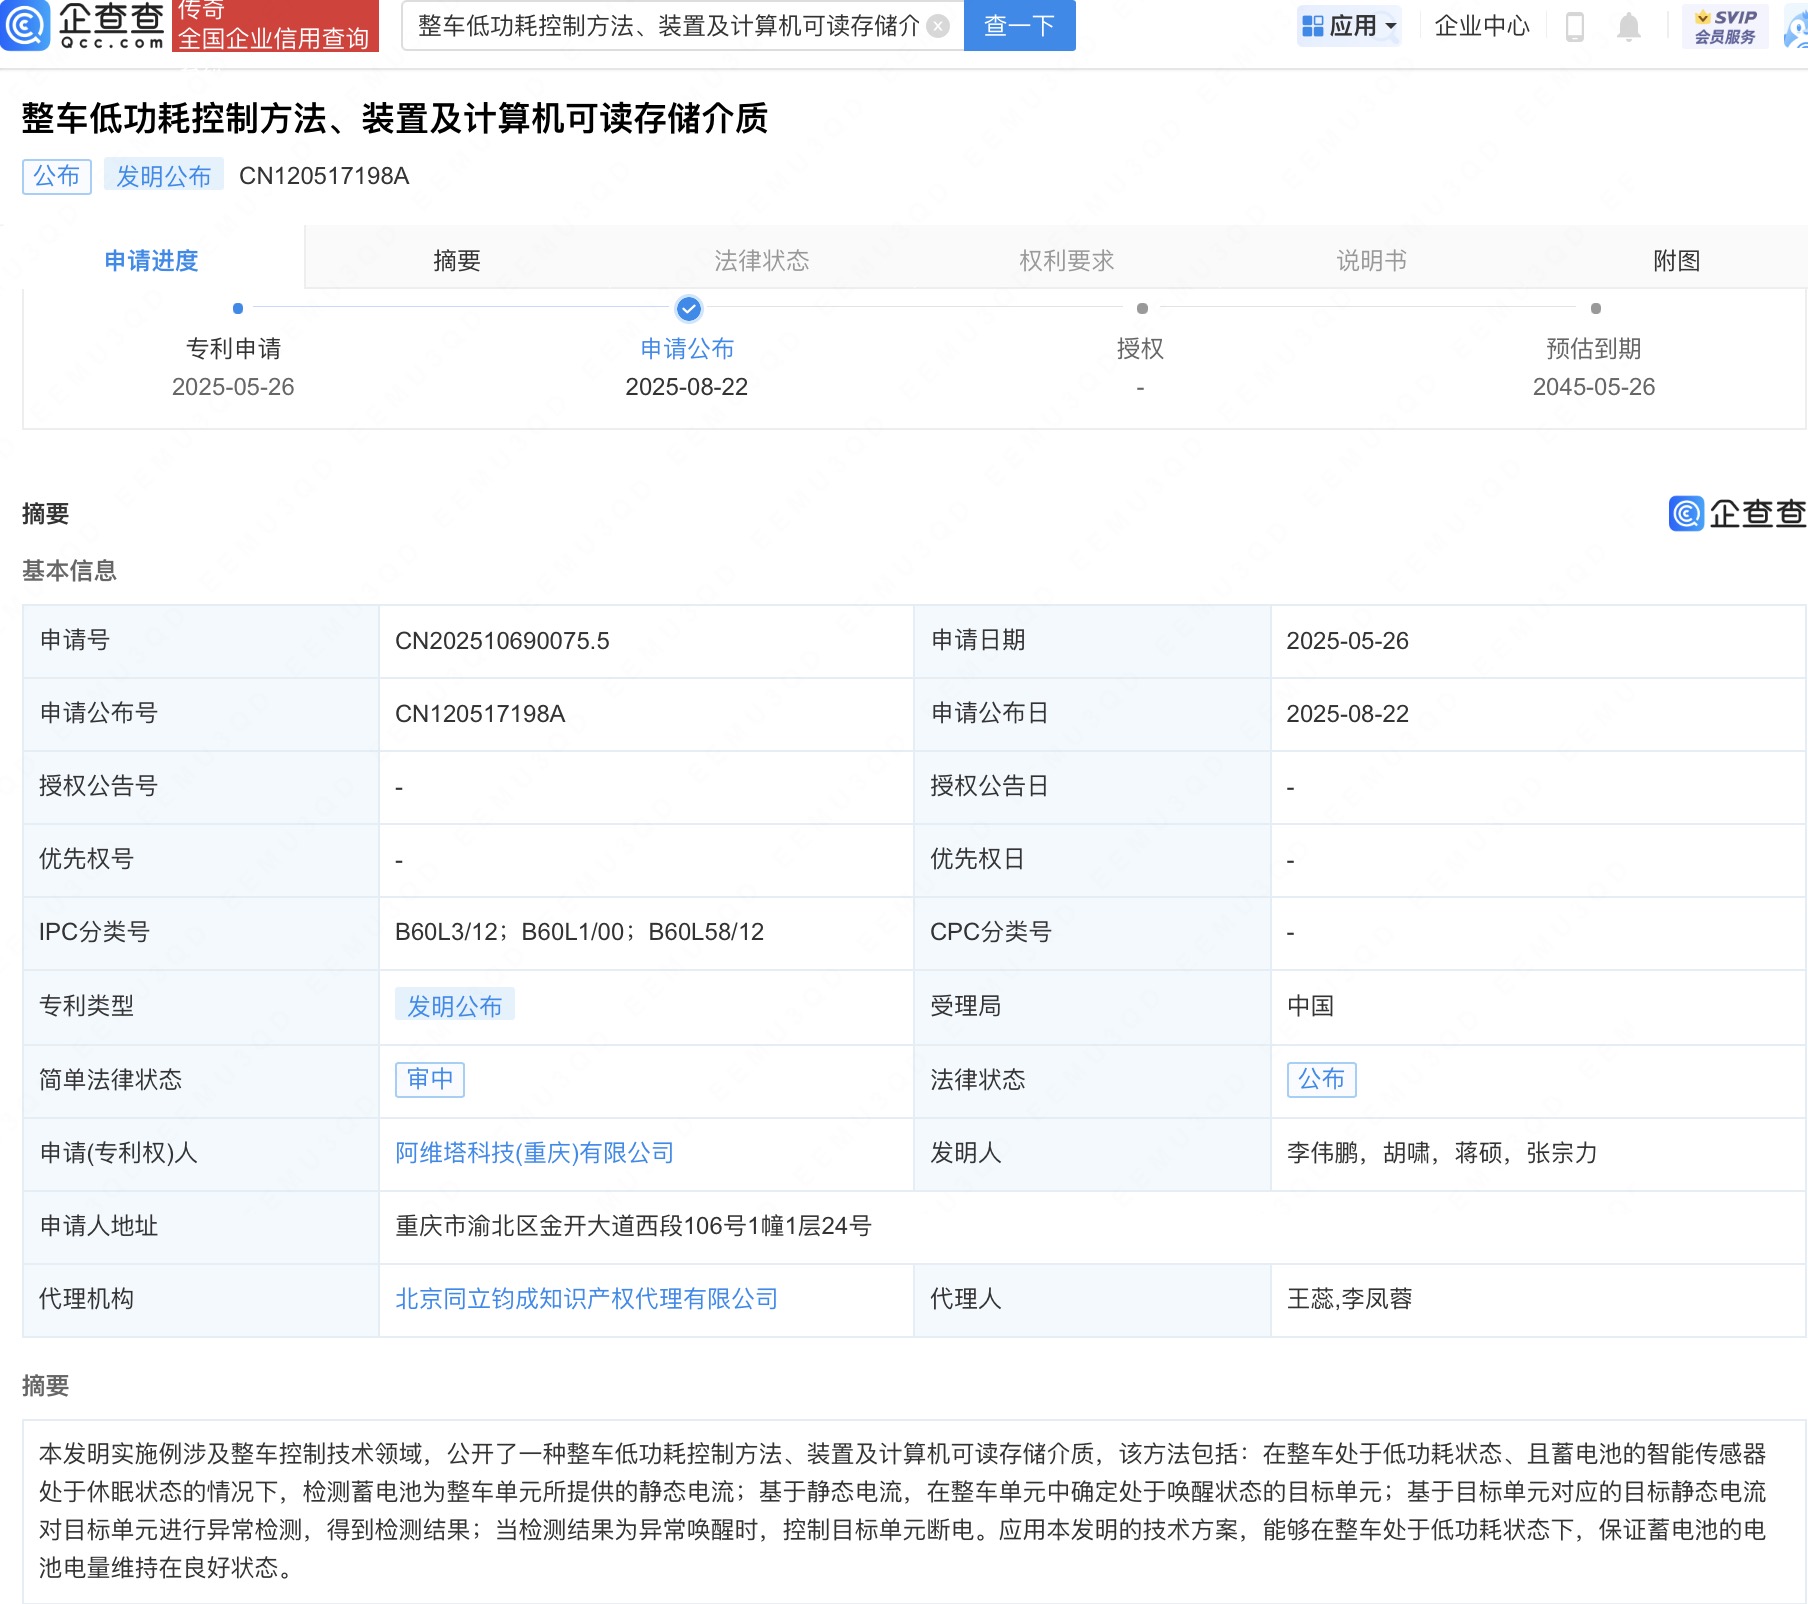This screenshot has width=1808, height=1604.
Task: Switch to the 法律状态 tab
Action: coord(761,261)
